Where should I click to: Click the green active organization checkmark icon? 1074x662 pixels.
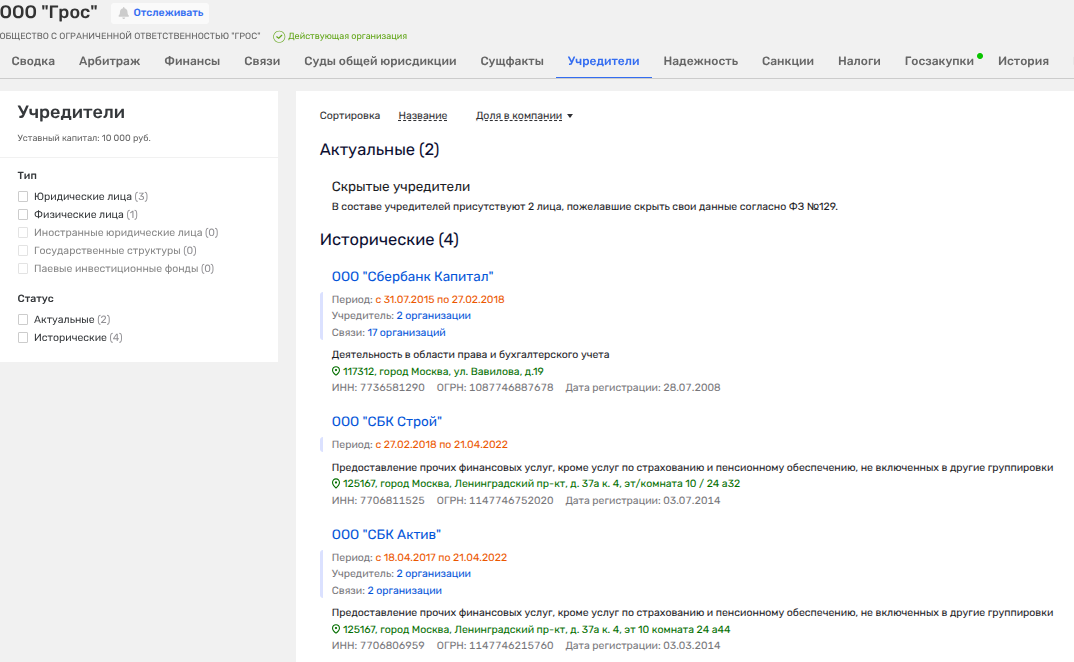pos(279,36)
